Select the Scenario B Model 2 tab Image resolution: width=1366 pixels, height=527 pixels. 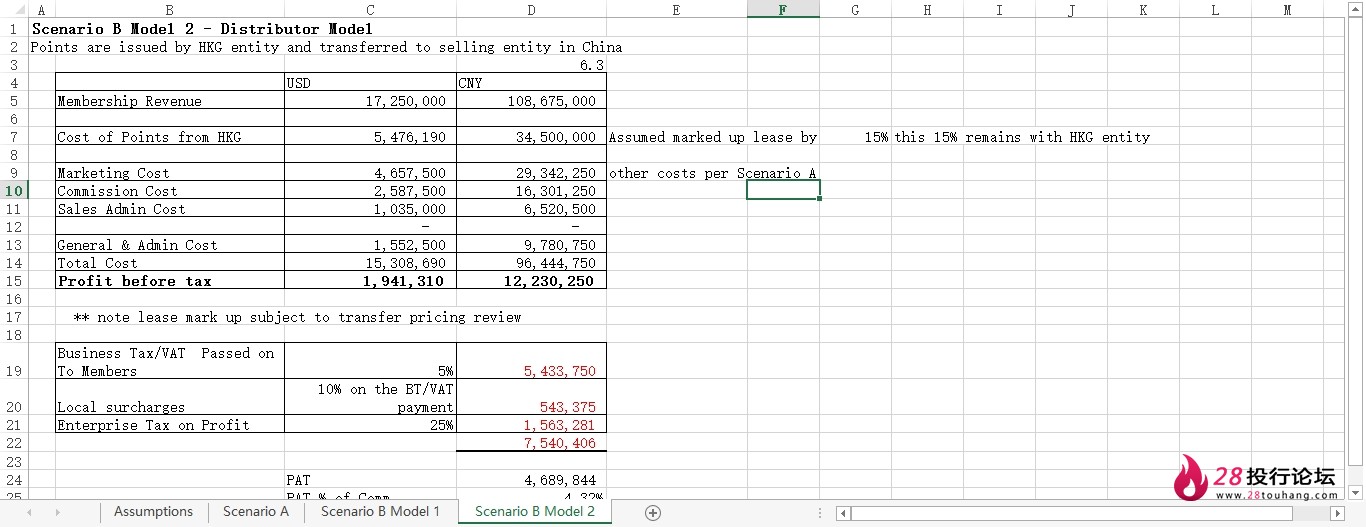point(535,512)
